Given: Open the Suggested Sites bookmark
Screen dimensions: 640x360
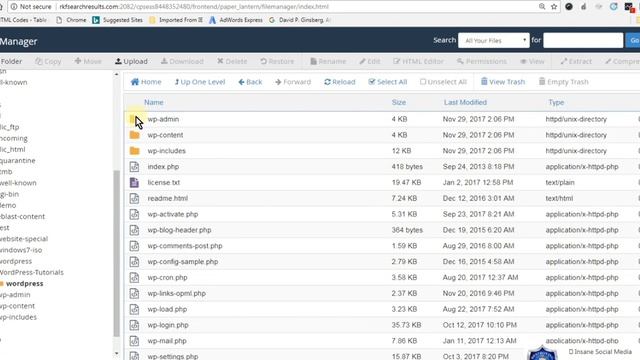Looking at the screenshot, I should click(x=118, y=20).
